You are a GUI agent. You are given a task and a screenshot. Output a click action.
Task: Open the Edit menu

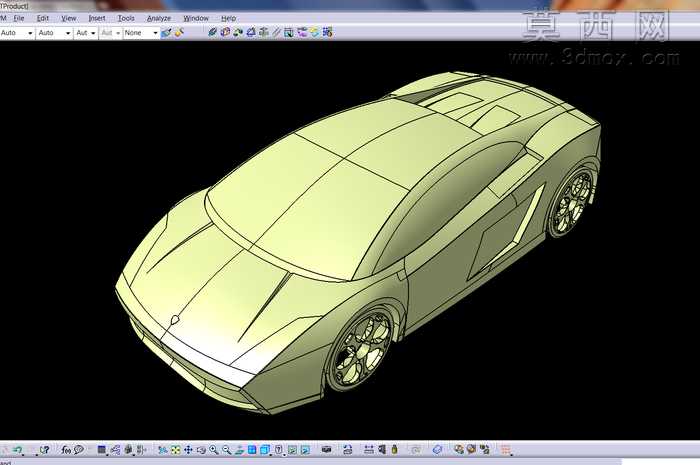click(x=42, y=18)
